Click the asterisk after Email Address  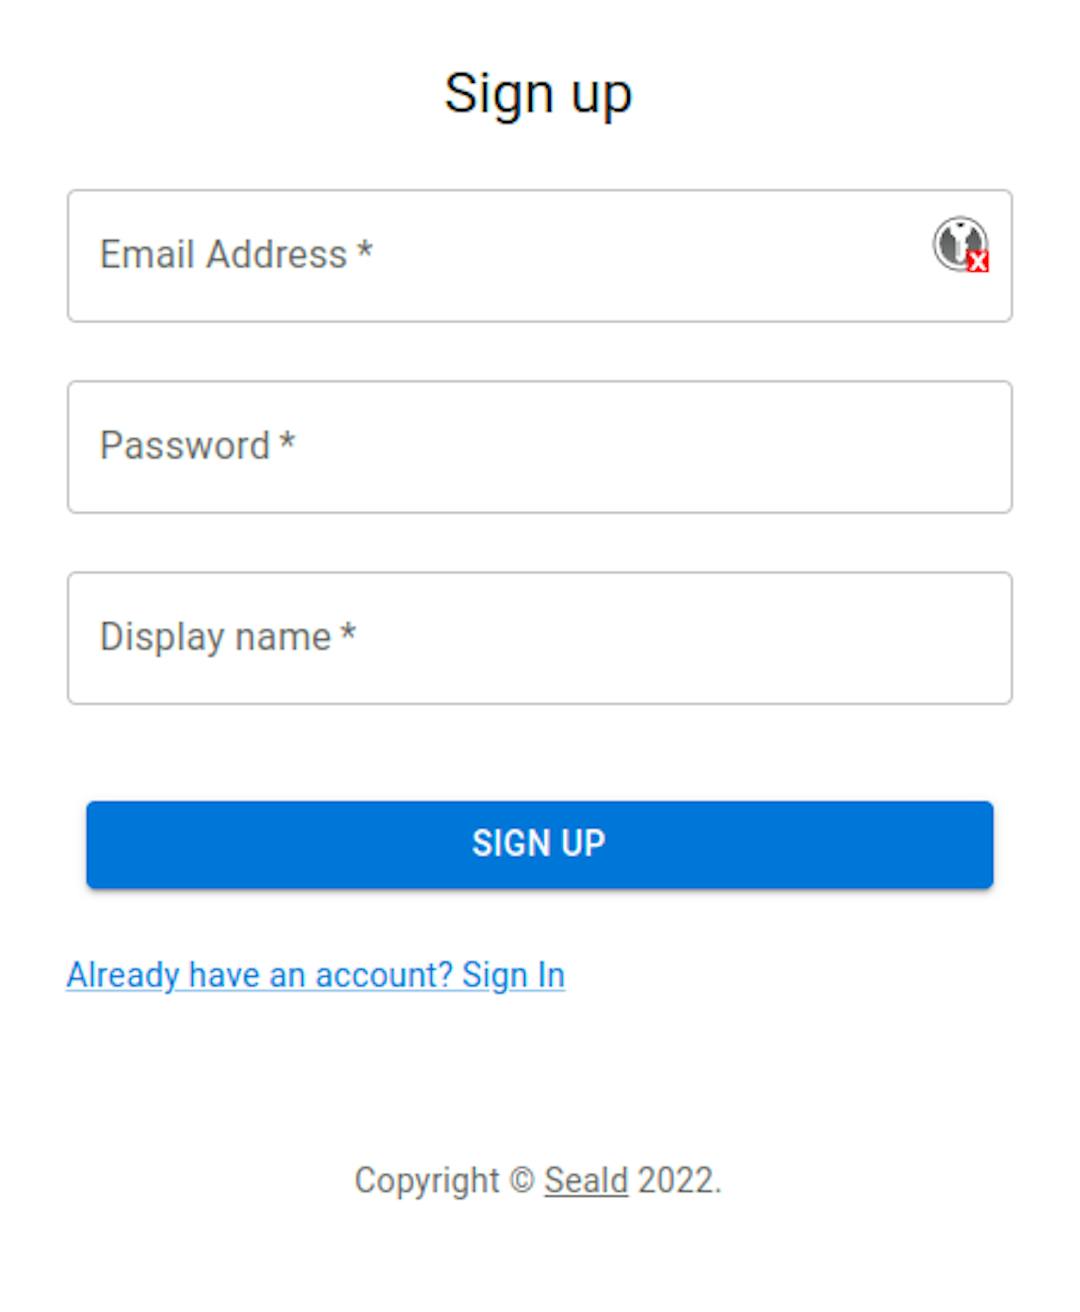coord(365,249)
